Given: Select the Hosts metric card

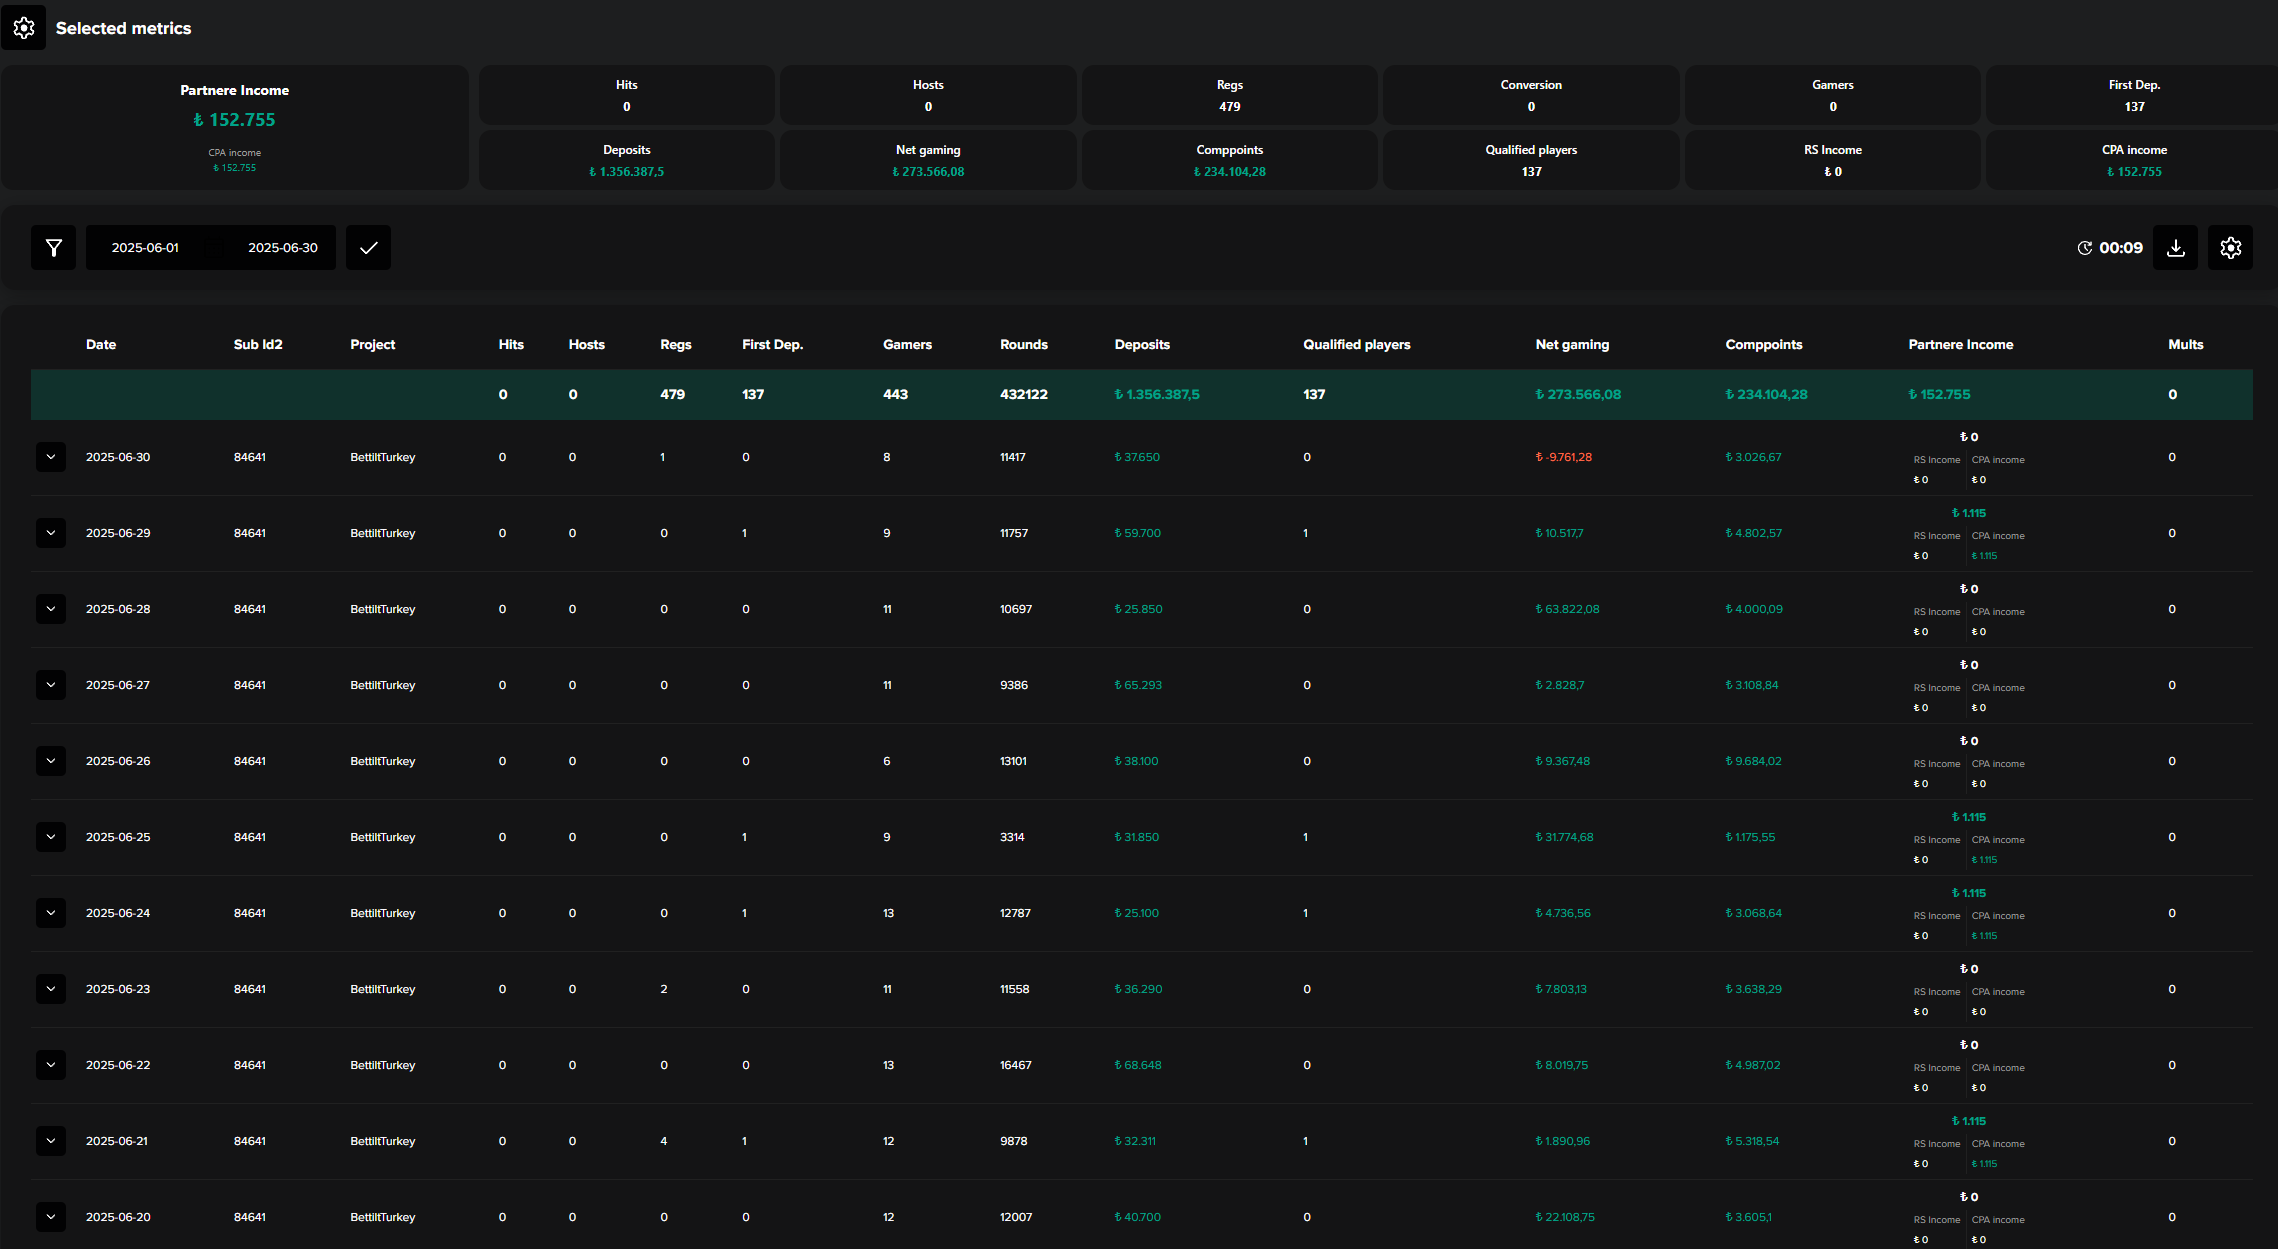Looking at the screenshot, I should pyautogui.click(x=928, y=95).
